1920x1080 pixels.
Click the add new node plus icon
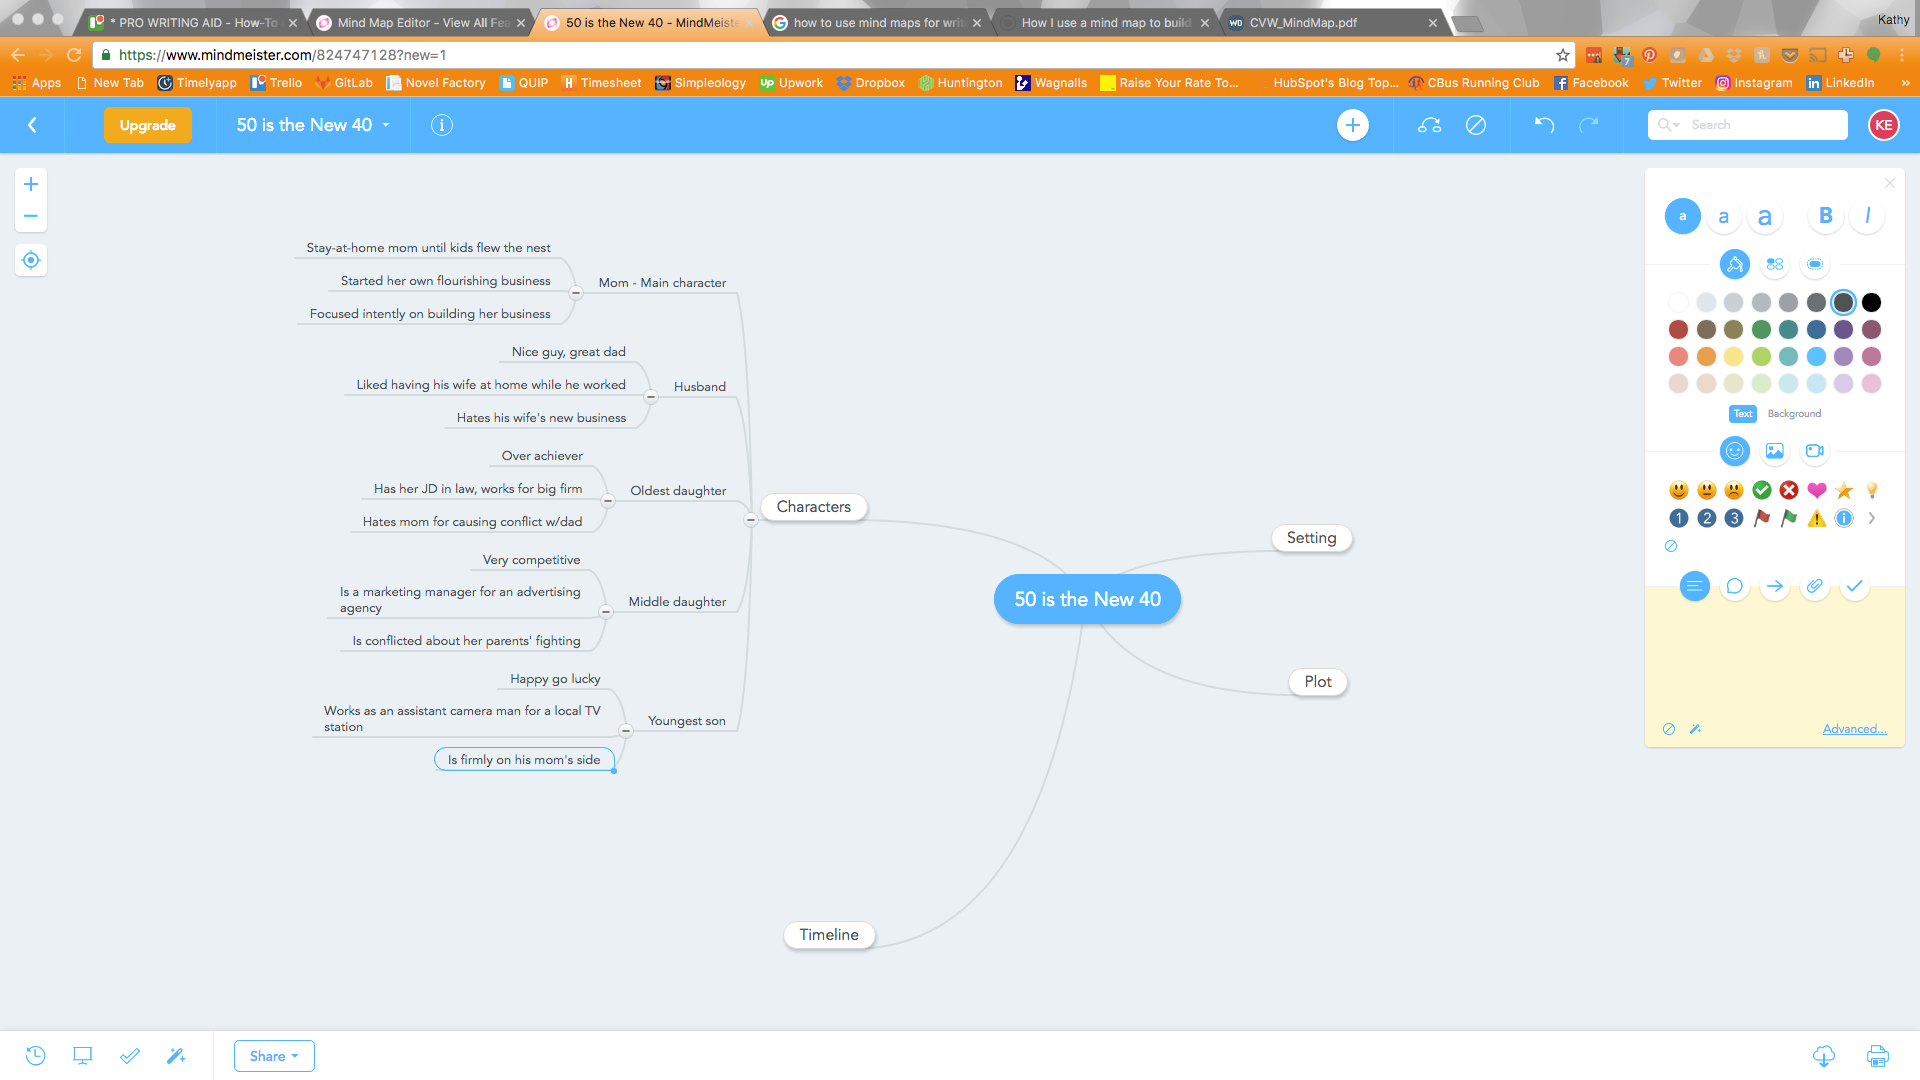pyautogui.click(x=1352, y=124)
